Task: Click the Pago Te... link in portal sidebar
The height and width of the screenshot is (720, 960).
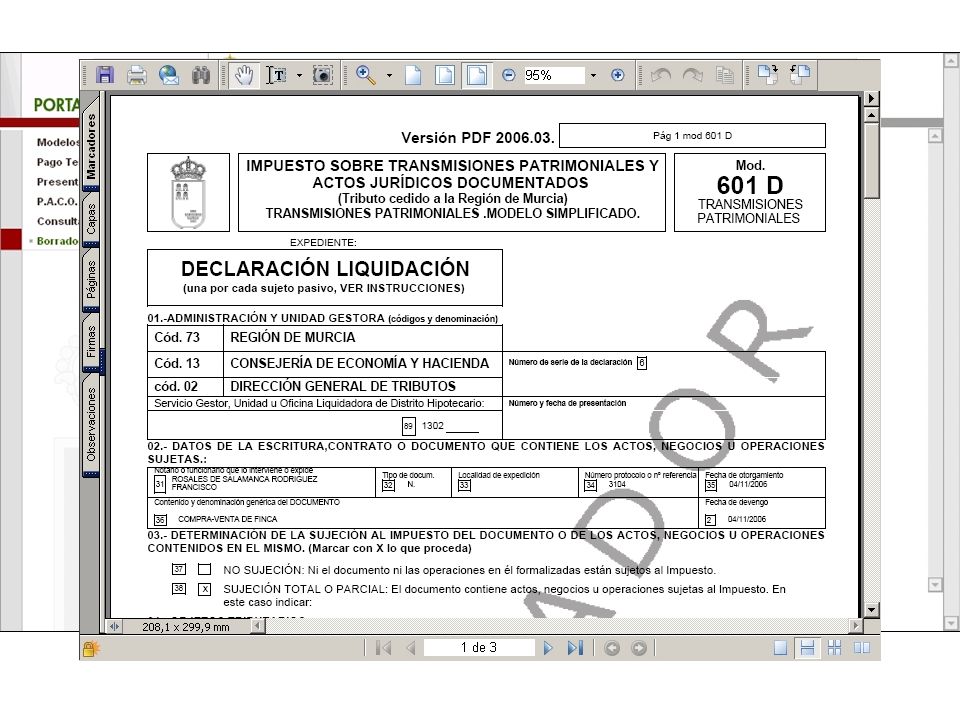Action: [58, 162]
